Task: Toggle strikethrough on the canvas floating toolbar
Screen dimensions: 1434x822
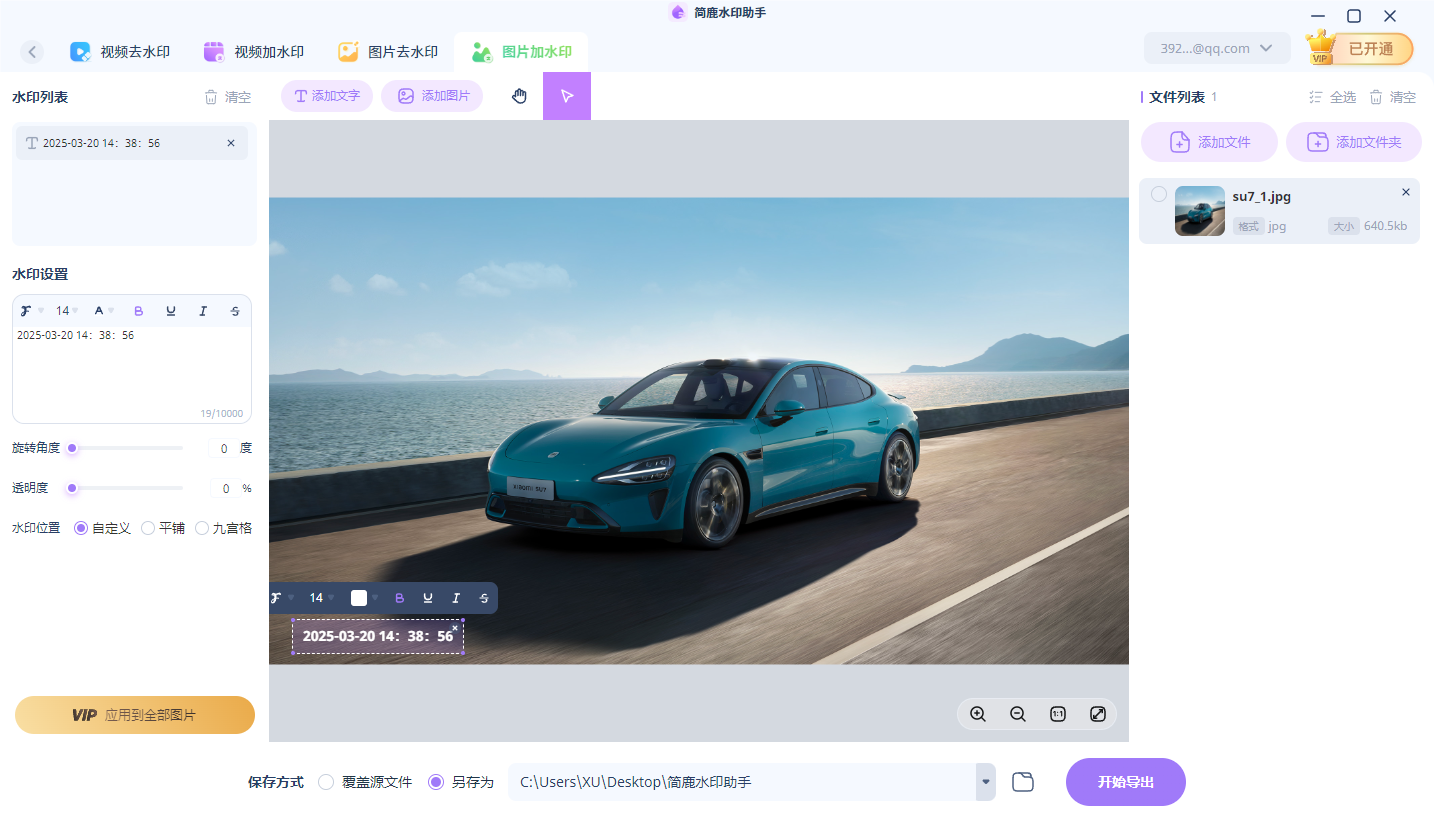Action: [x=484, y=598]
